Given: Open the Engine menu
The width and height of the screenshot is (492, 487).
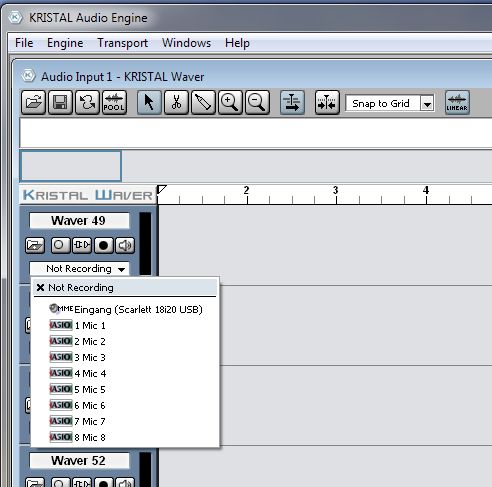Looking at the screenshot, I should (x=65, y=43).
